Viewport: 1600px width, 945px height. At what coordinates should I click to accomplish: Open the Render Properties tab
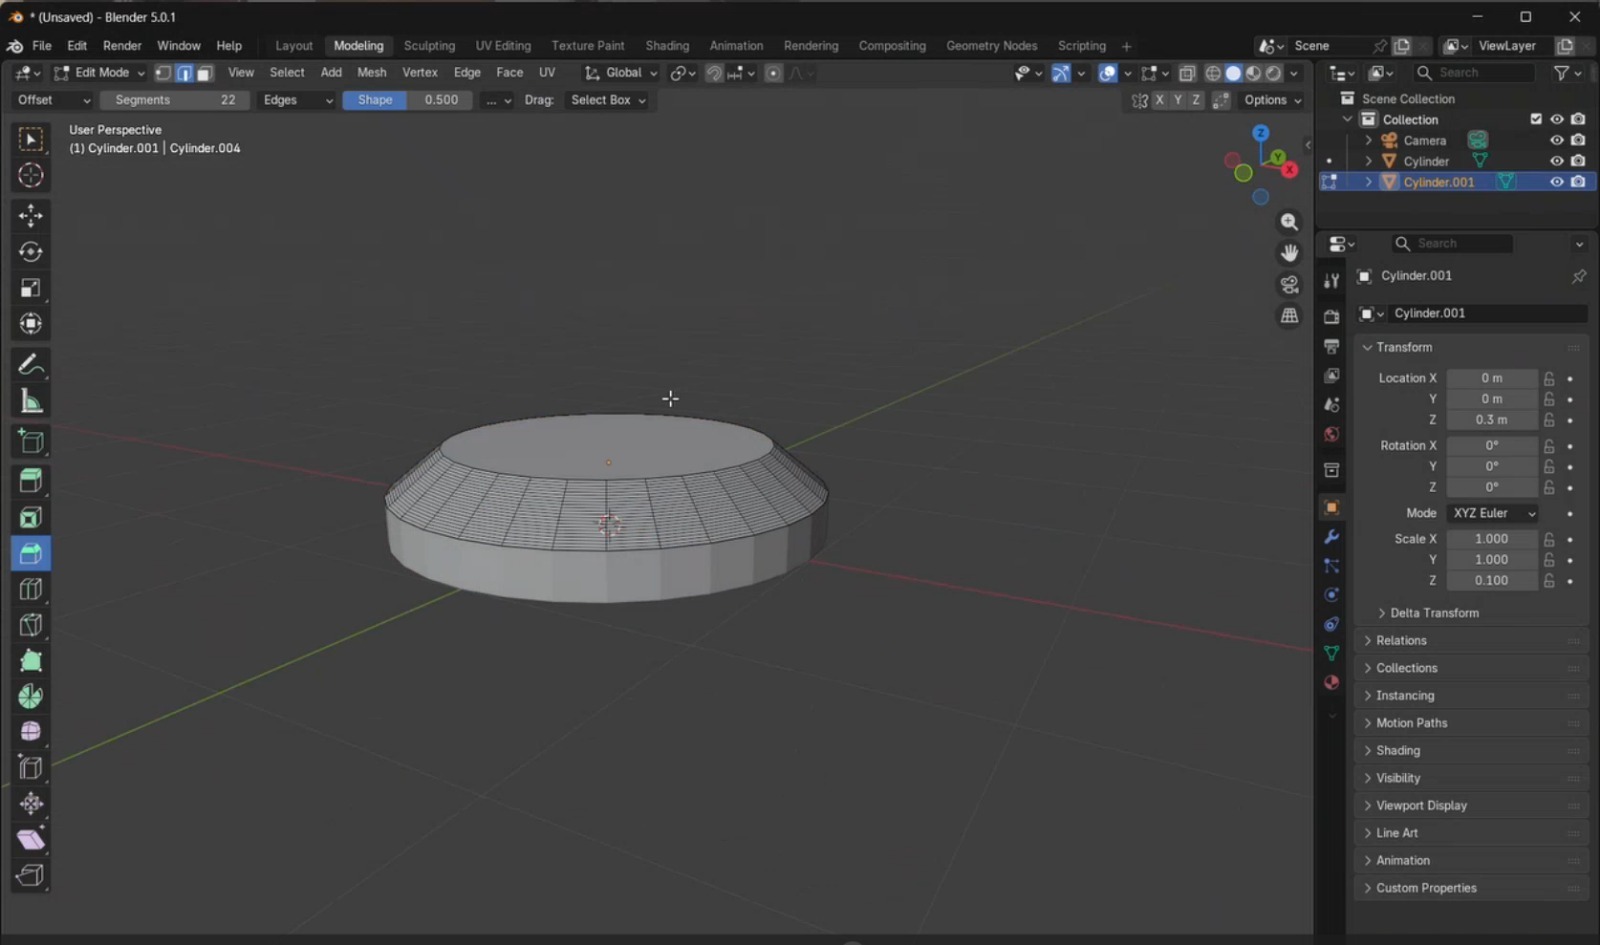click(x=1331, y=316)
